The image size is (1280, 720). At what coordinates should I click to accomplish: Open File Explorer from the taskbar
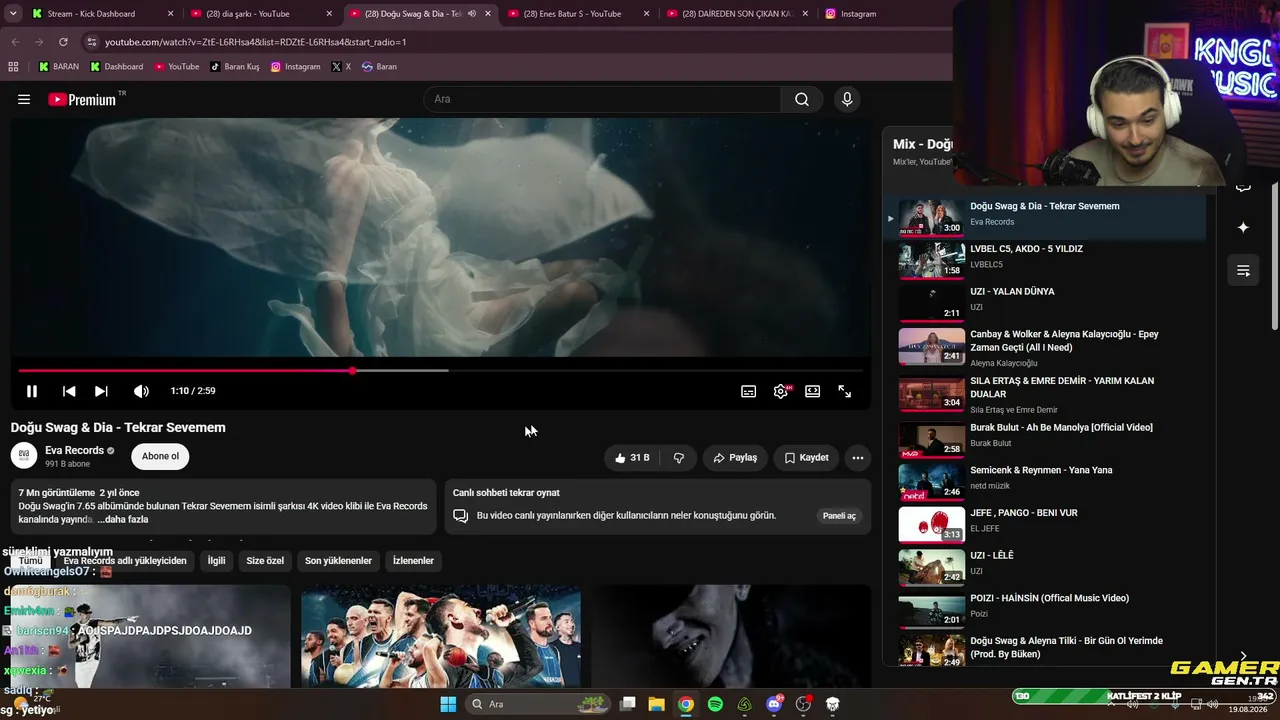point(656,704)
